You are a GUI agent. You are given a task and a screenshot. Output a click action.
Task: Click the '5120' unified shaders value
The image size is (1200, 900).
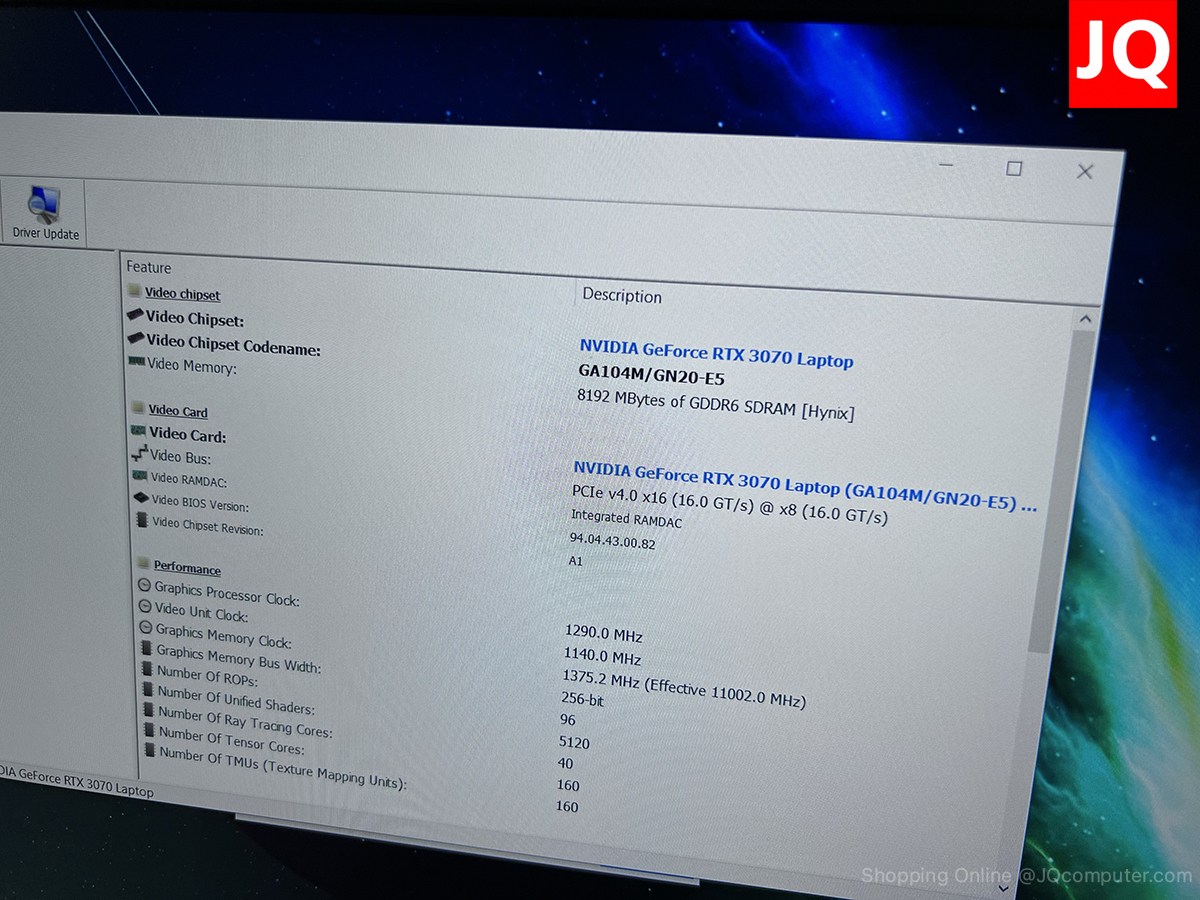tap(574, 743)
